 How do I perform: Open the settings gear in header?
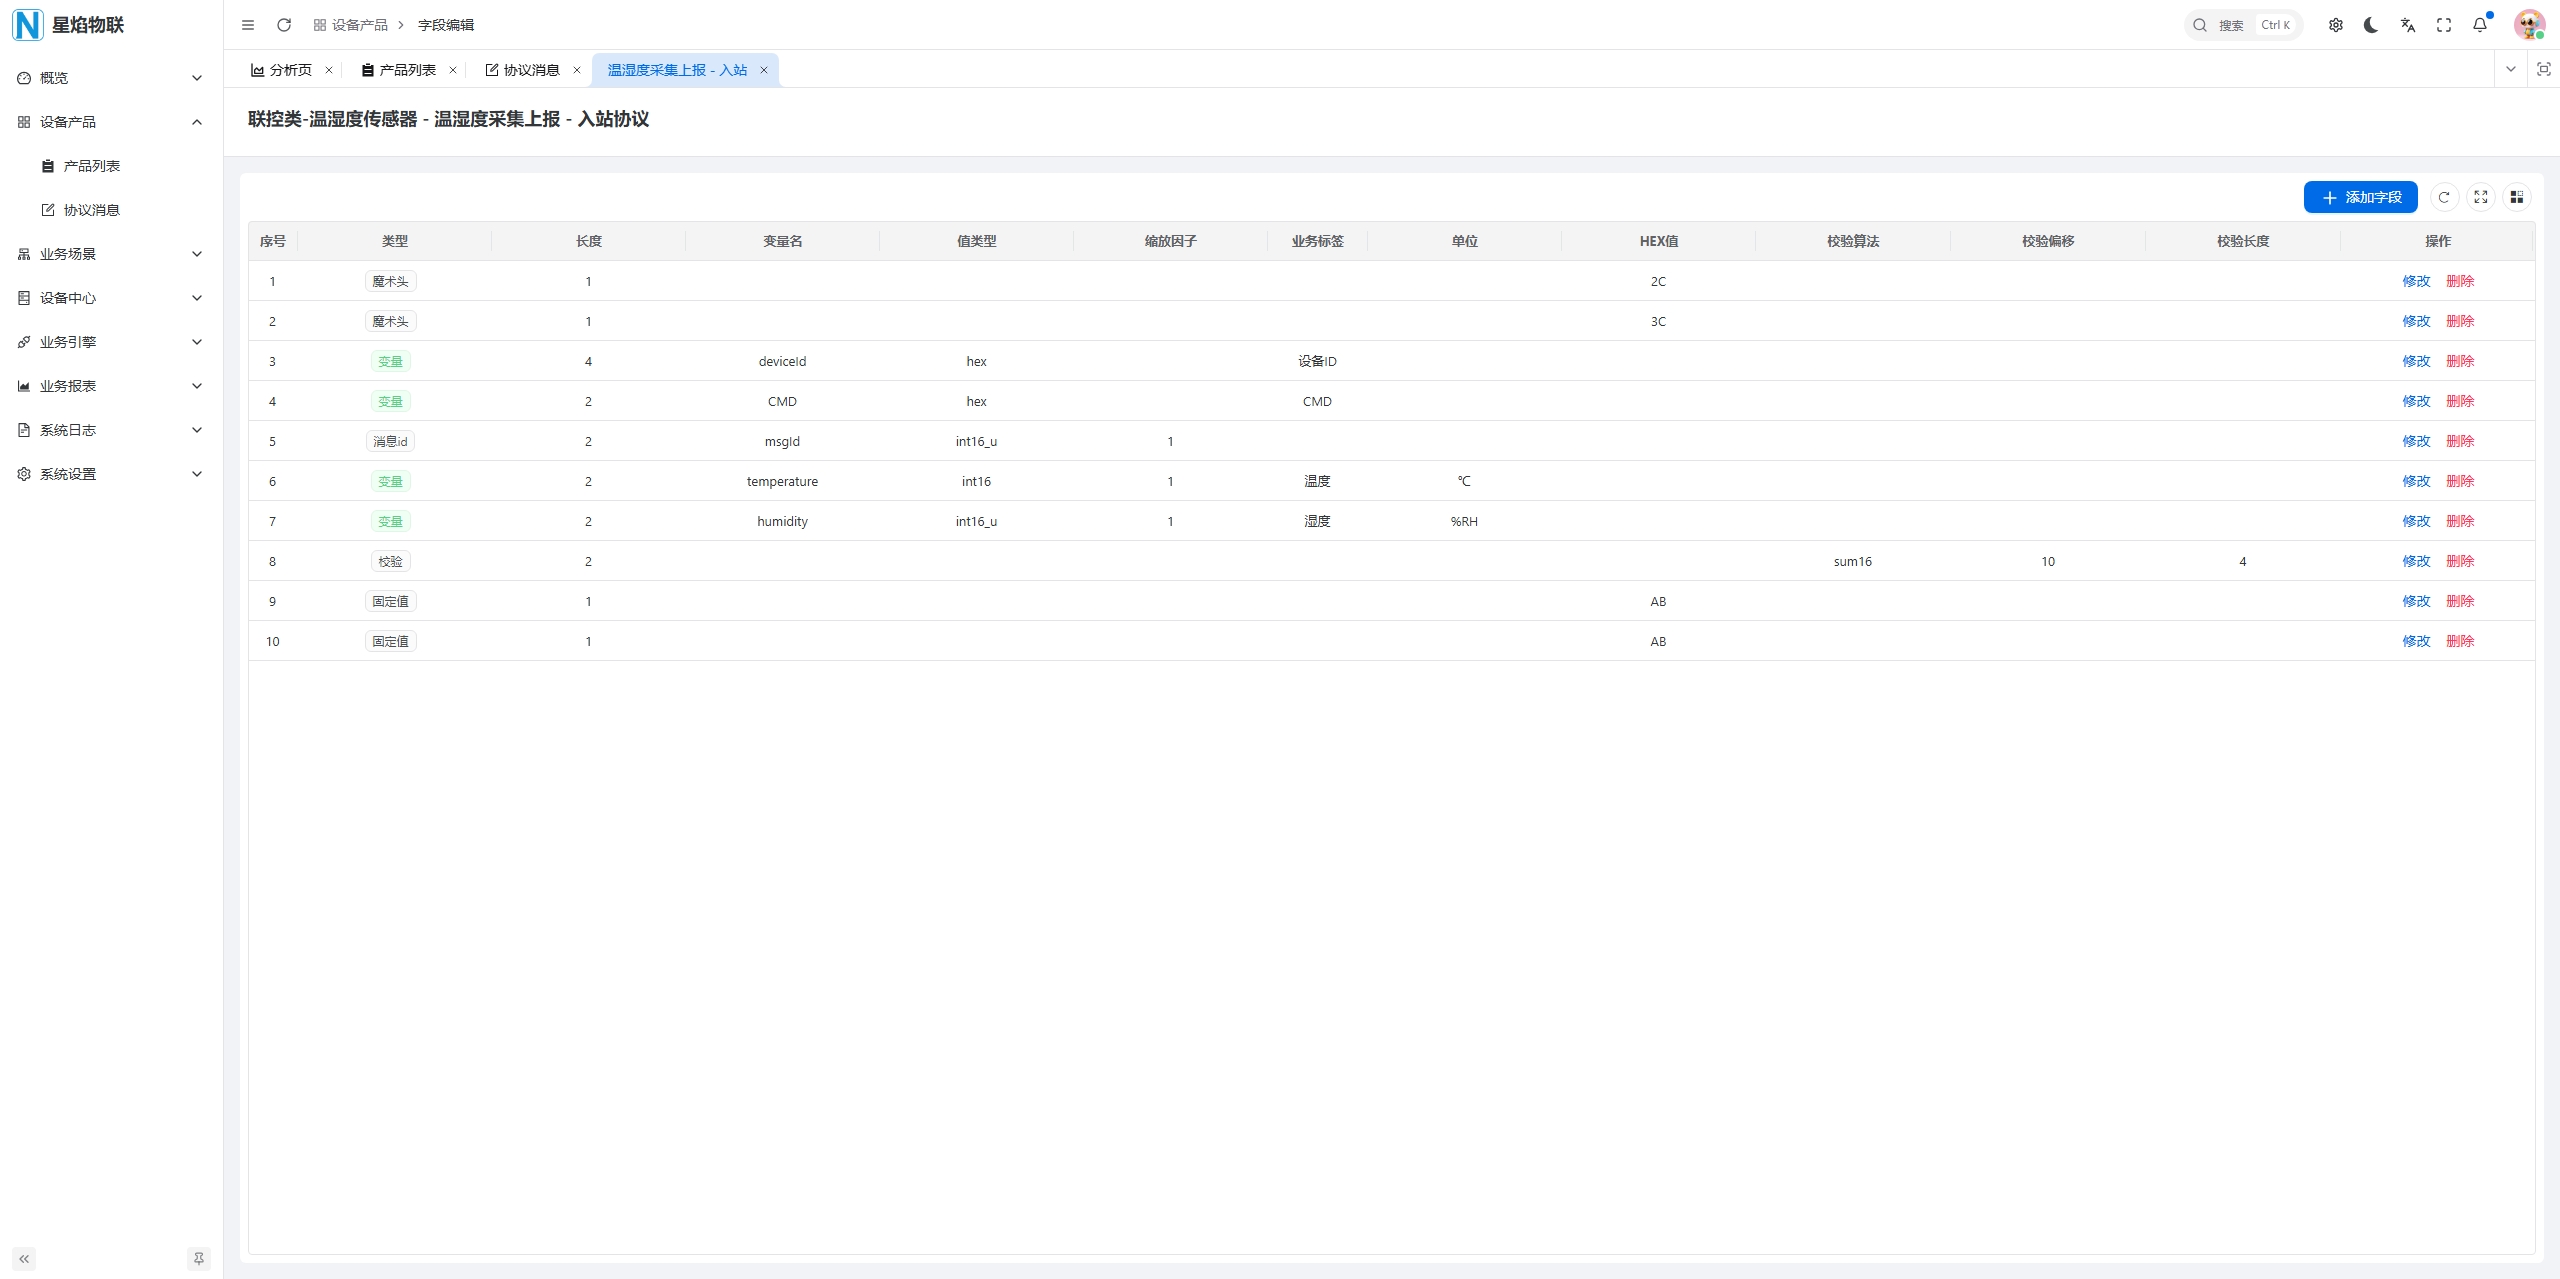pos(2335,25)
